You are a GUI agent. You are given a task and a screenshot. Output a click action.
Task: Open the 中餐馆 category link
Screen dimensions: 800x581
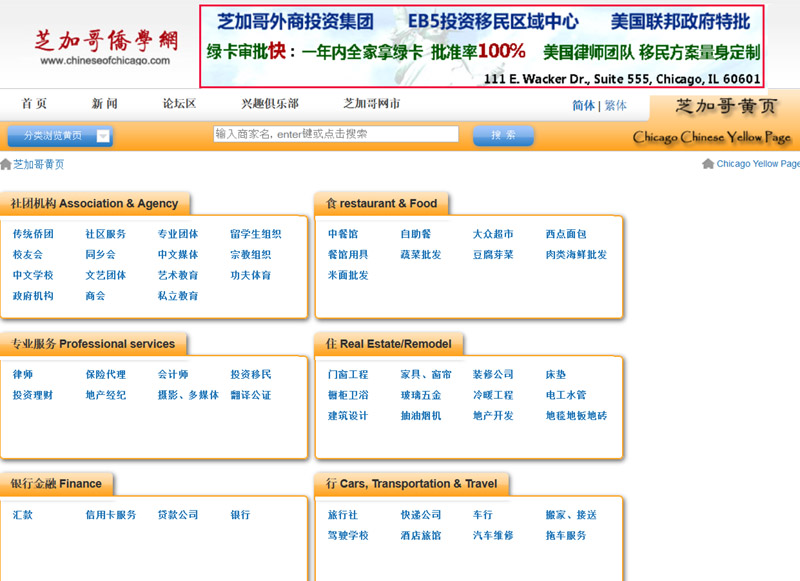click(x=343, y=234)
